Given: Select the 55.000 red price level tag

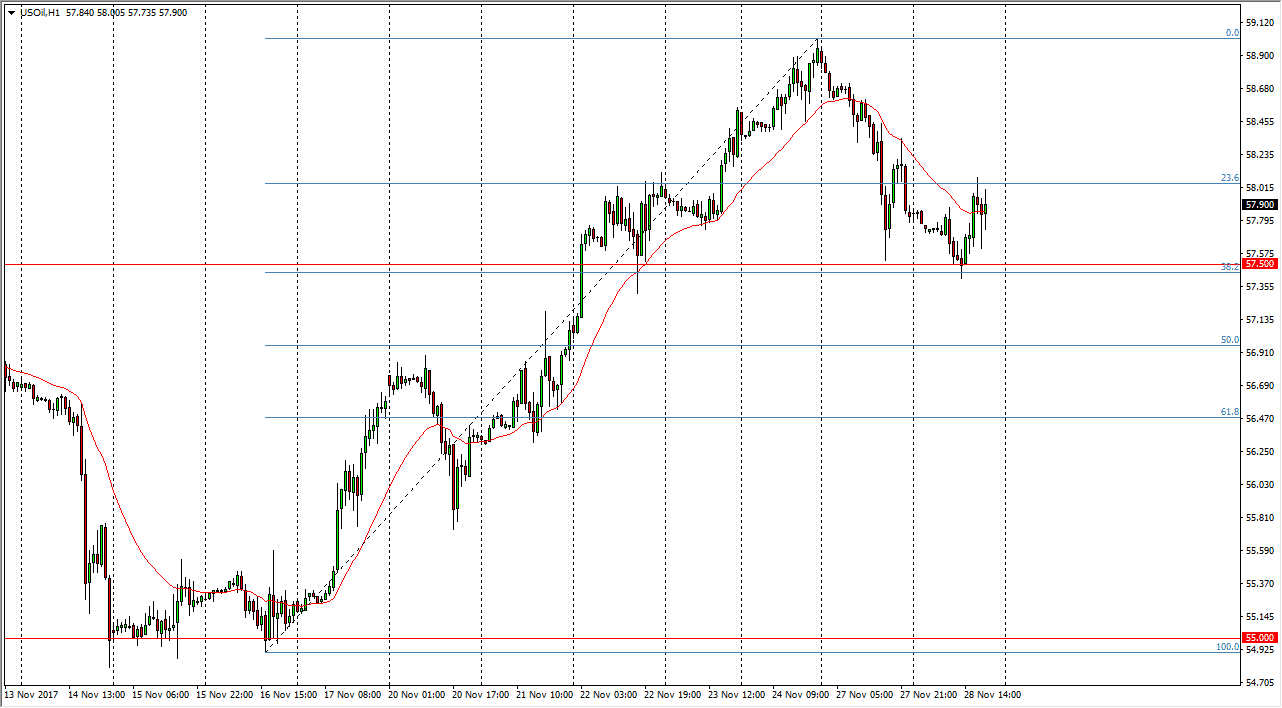Looking at the screenshot, I should [x=1259, y=638].
